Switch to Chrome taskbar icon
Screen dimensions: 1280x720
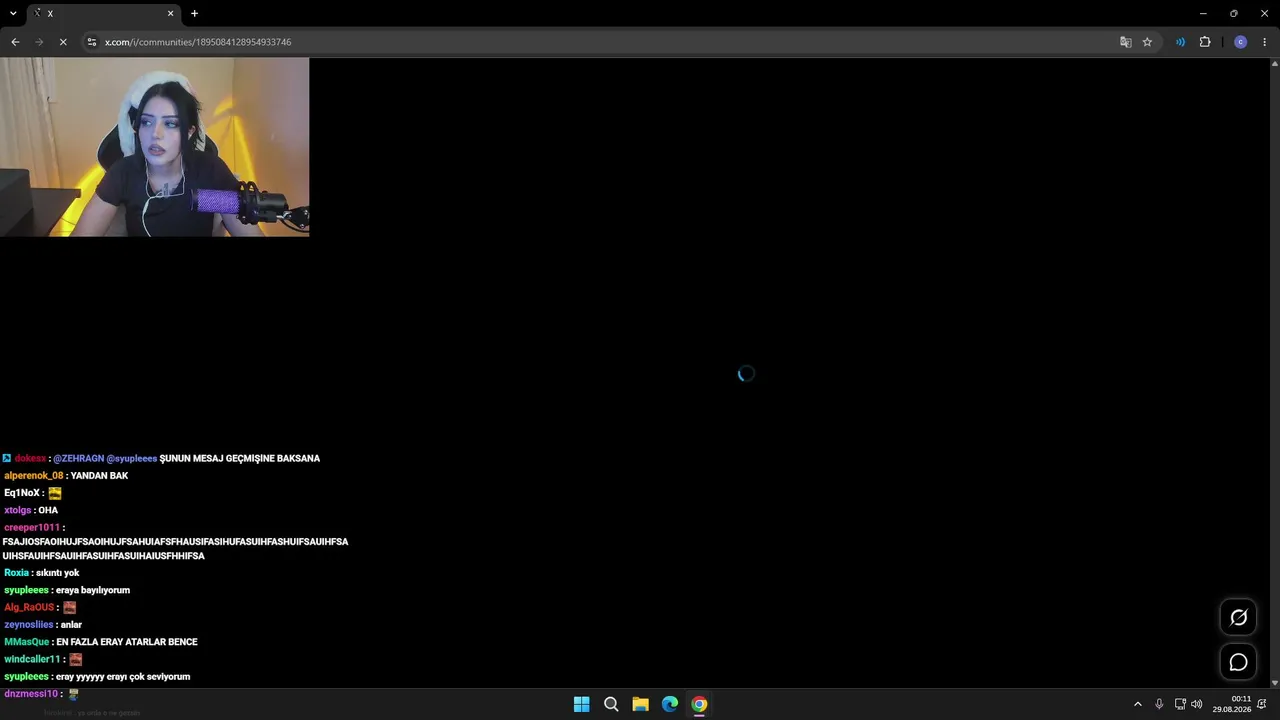(x=699, y=704)
